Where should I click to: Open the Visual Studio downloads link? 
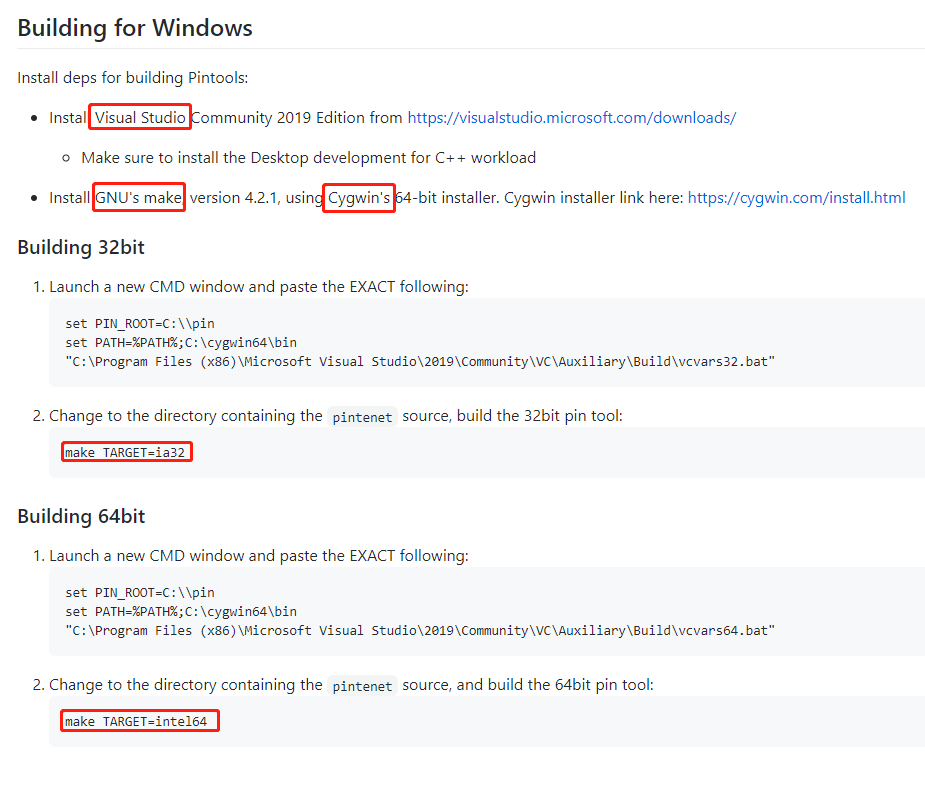point(571,118)
